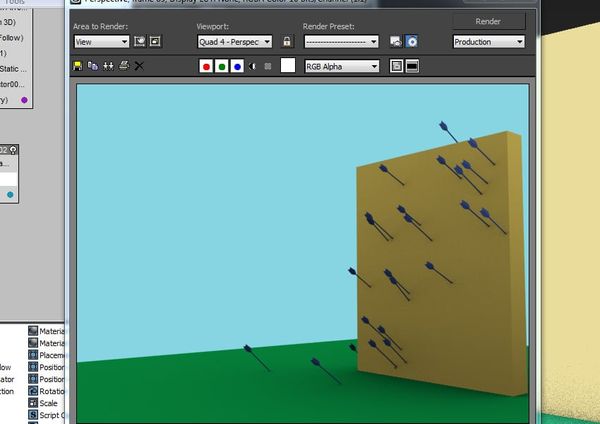Toggle the lock to viewport icon
The height and width of the screenshot is (424, 600).
point(287,42)
